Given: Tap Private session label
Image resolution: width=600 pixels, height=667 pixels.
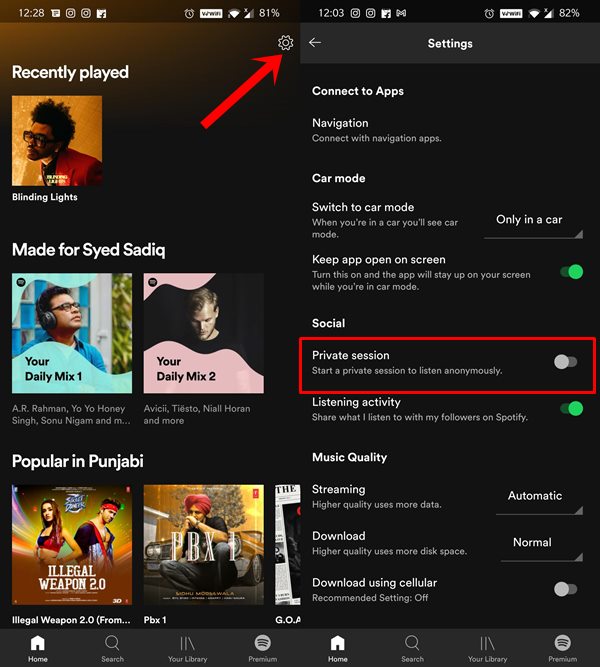Looking at the screenshot, I should 351,355.
